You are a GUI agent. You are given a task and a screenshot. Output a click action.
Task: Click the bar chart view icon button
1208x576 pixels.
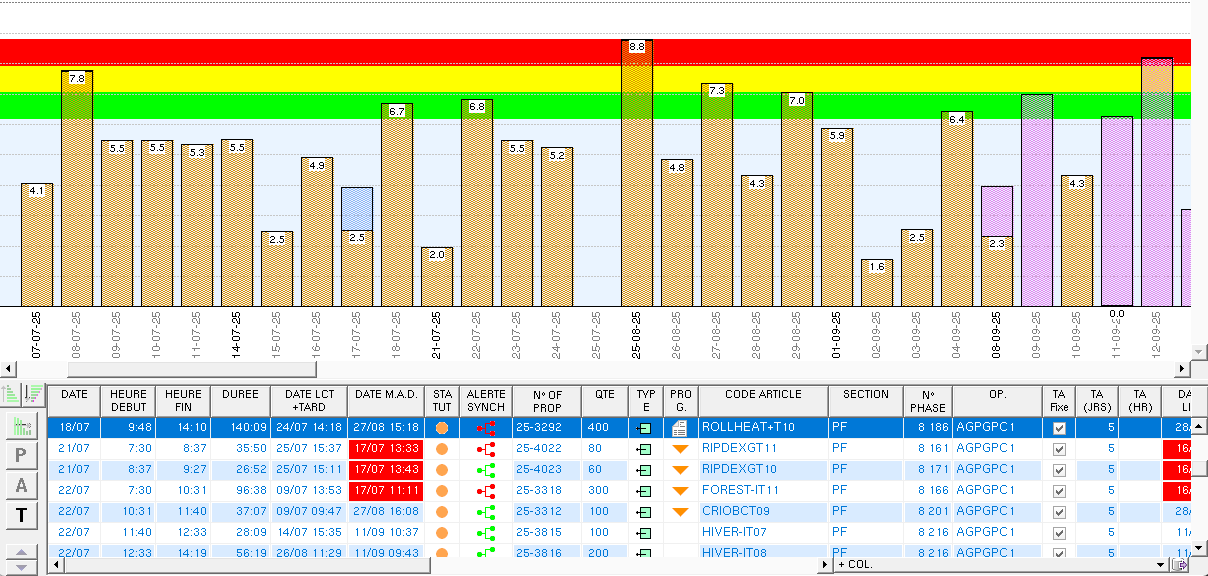tap(22, 426)
